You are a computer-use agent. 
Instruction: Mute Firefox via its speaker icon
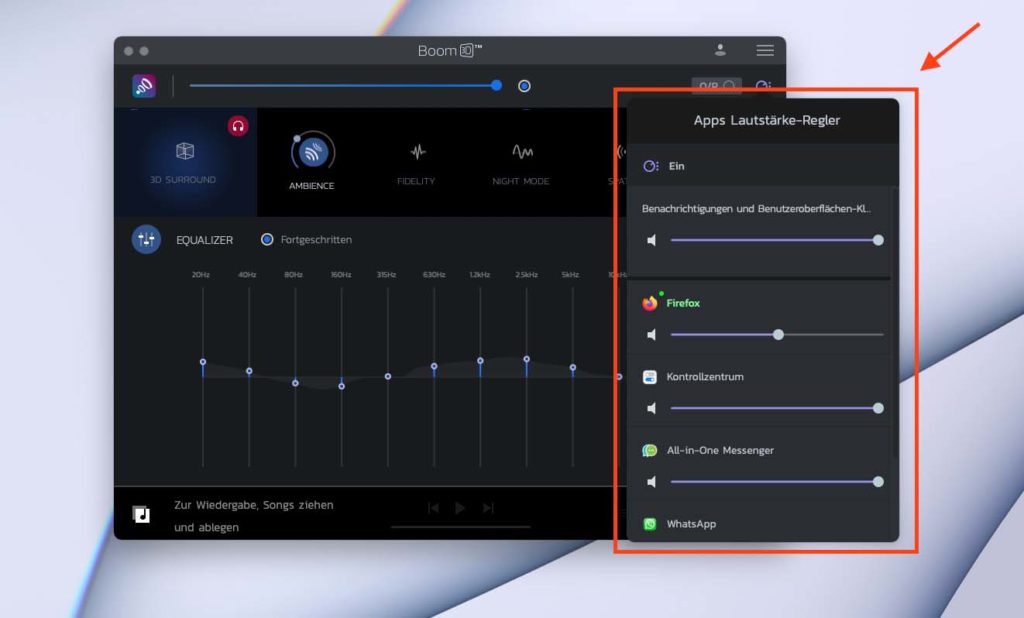click(x=652, y=334)
